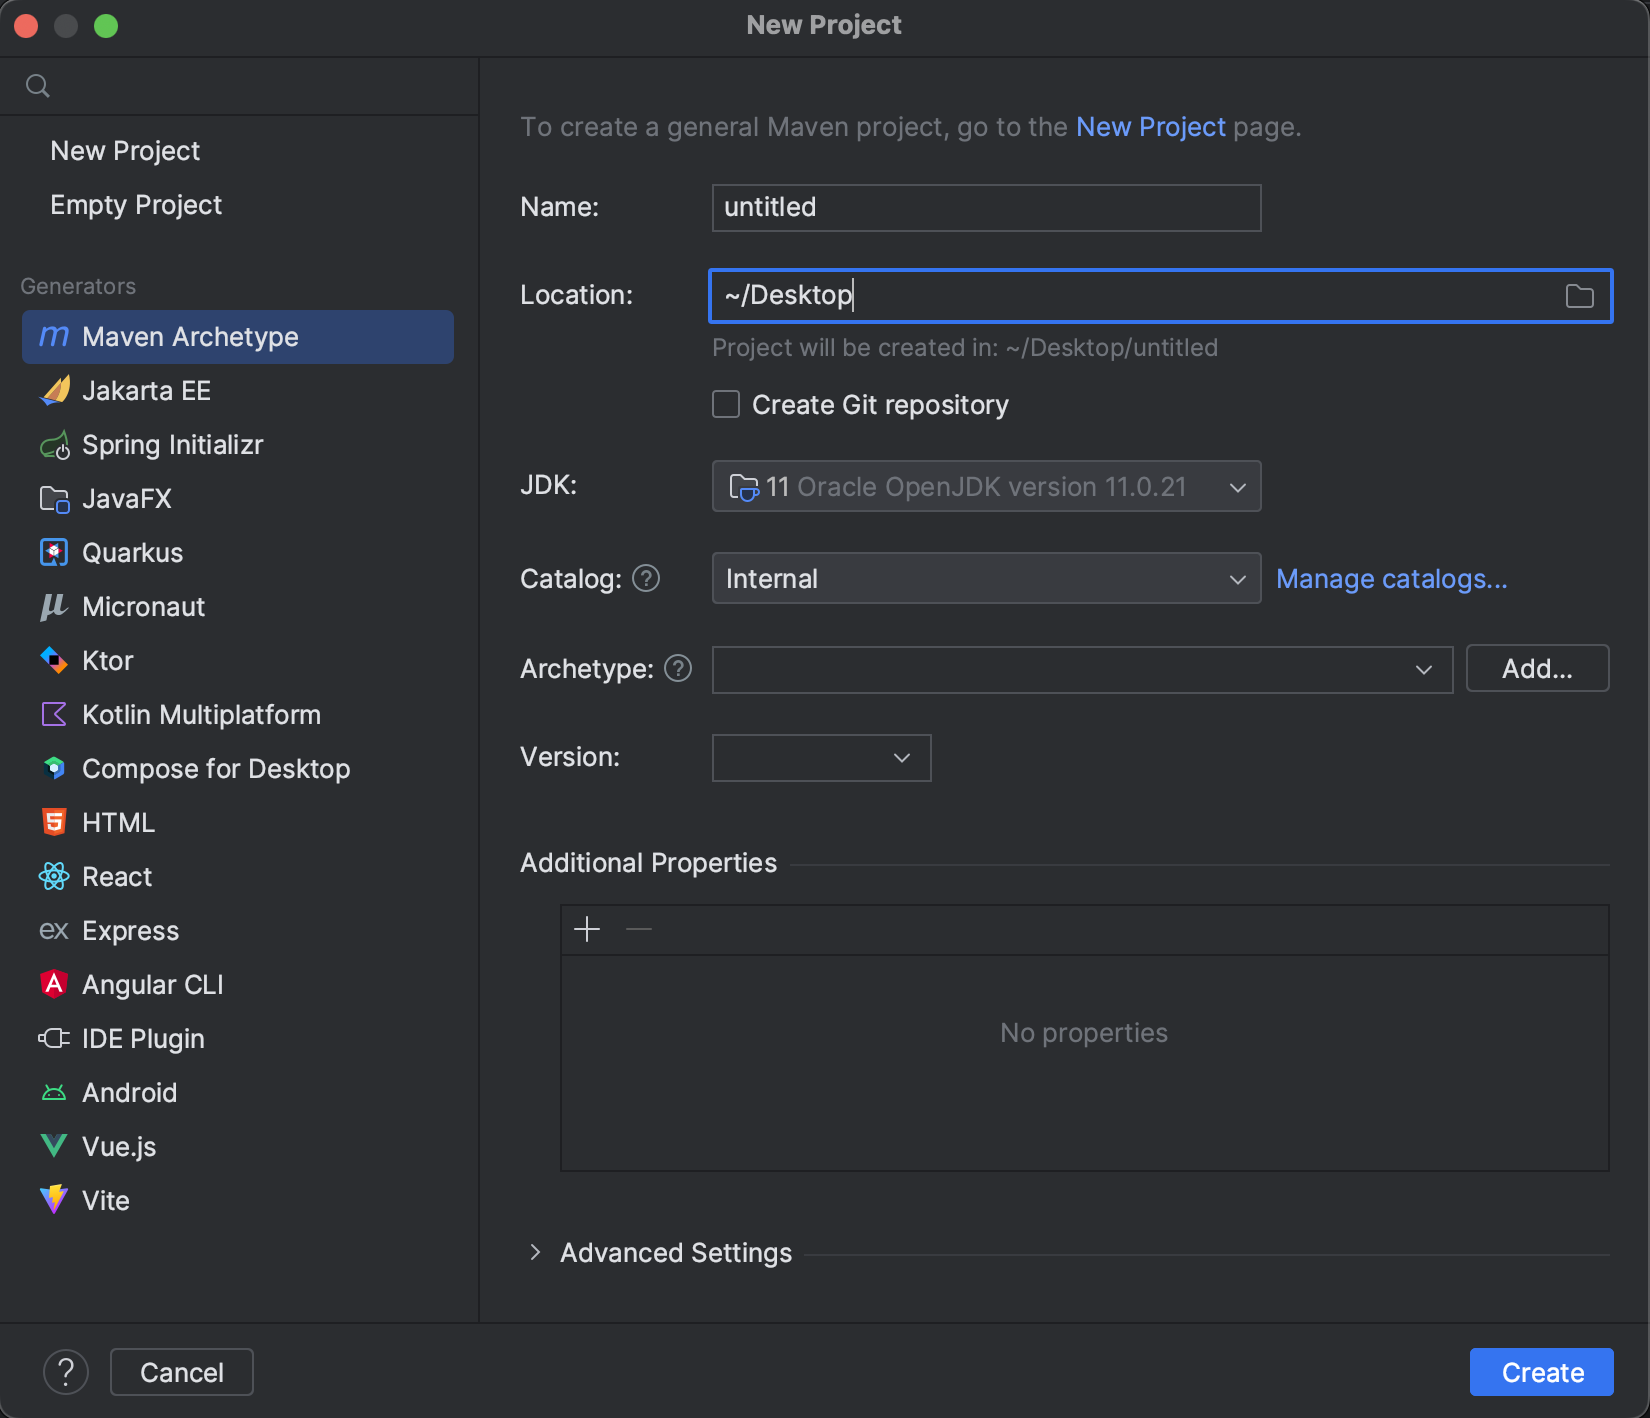The height and width of the screenshot is (1418, 1650).
Task: Click the Express ex icon
Action: pyautogui.click(x=54, y=931)
